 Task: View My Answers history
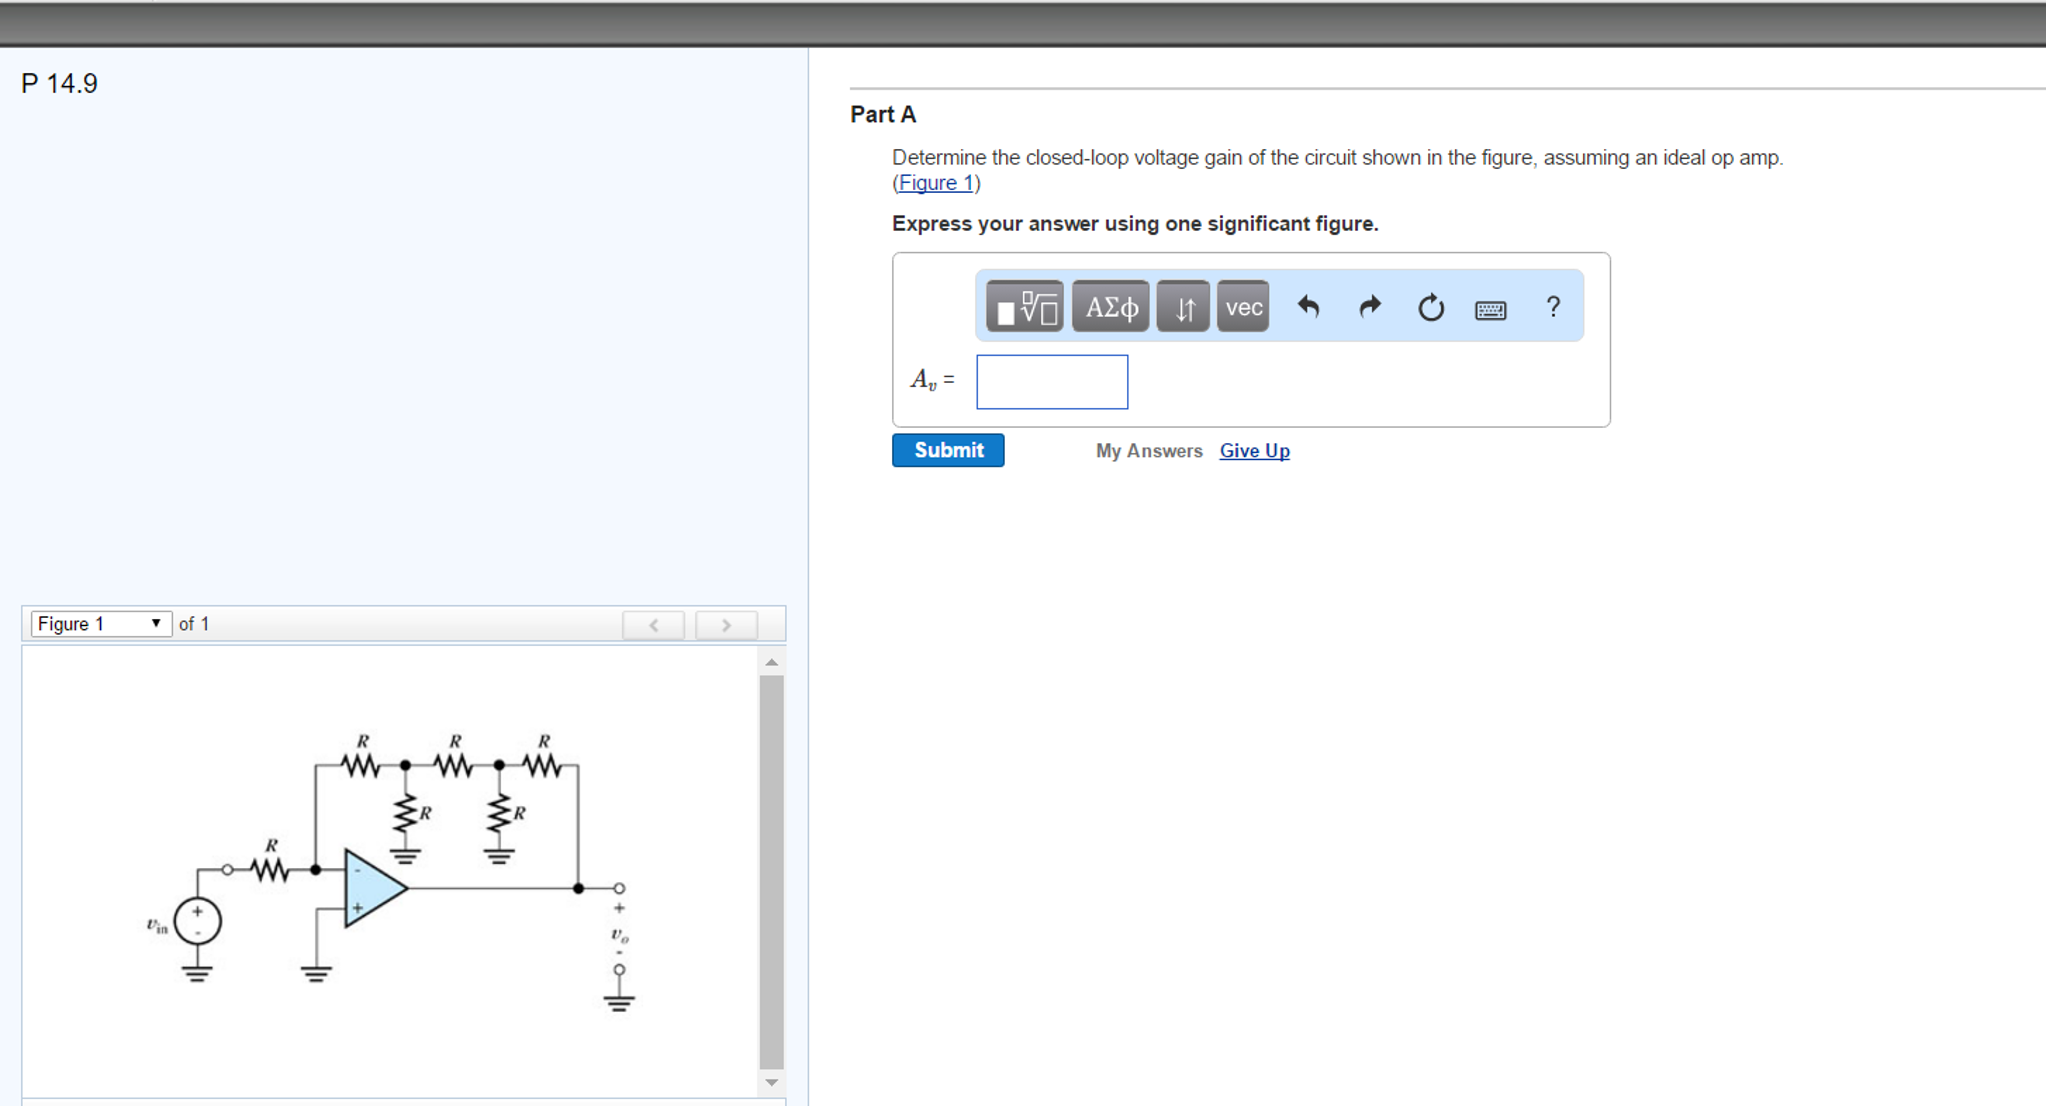click(x=1148, y=451)
